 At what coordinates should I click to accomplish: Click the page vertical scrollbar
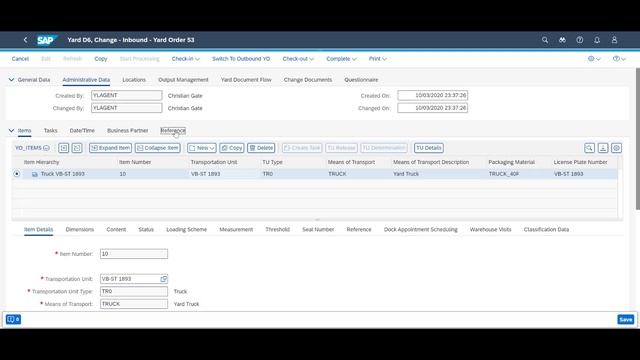pyautogui.click(x=638, y=139)
